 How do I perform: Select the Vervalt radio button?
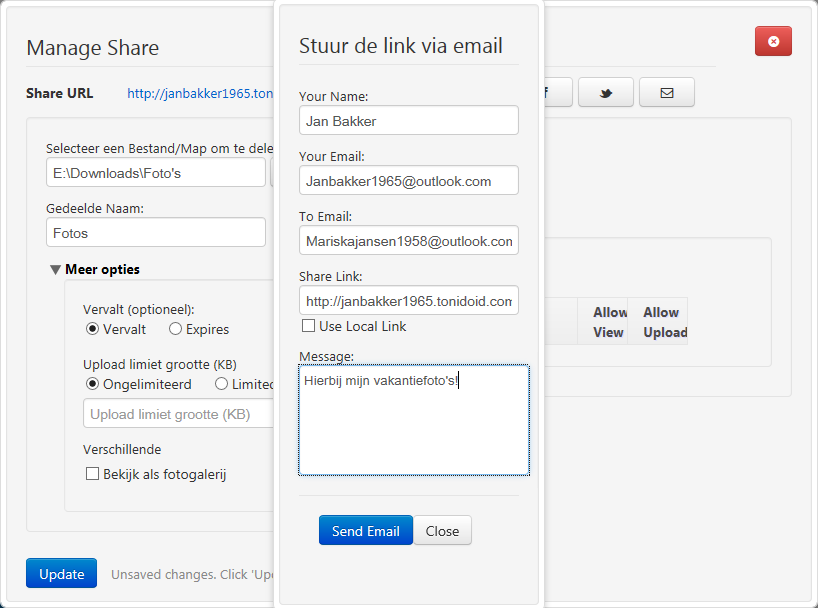pyautogui.click(x=92, y=329)
